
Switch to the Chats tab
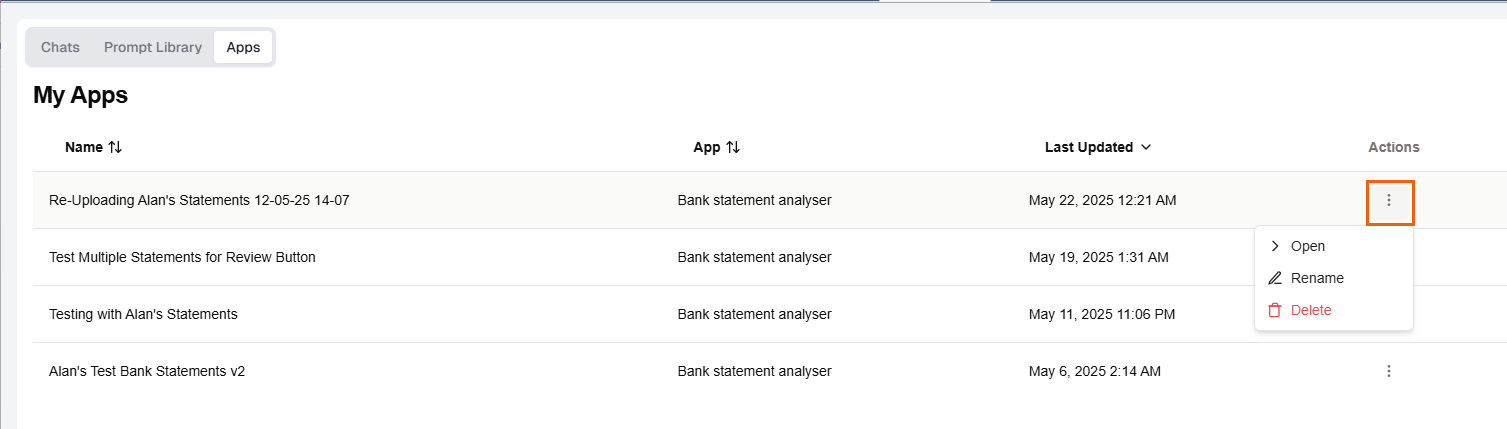click(60, 47)
